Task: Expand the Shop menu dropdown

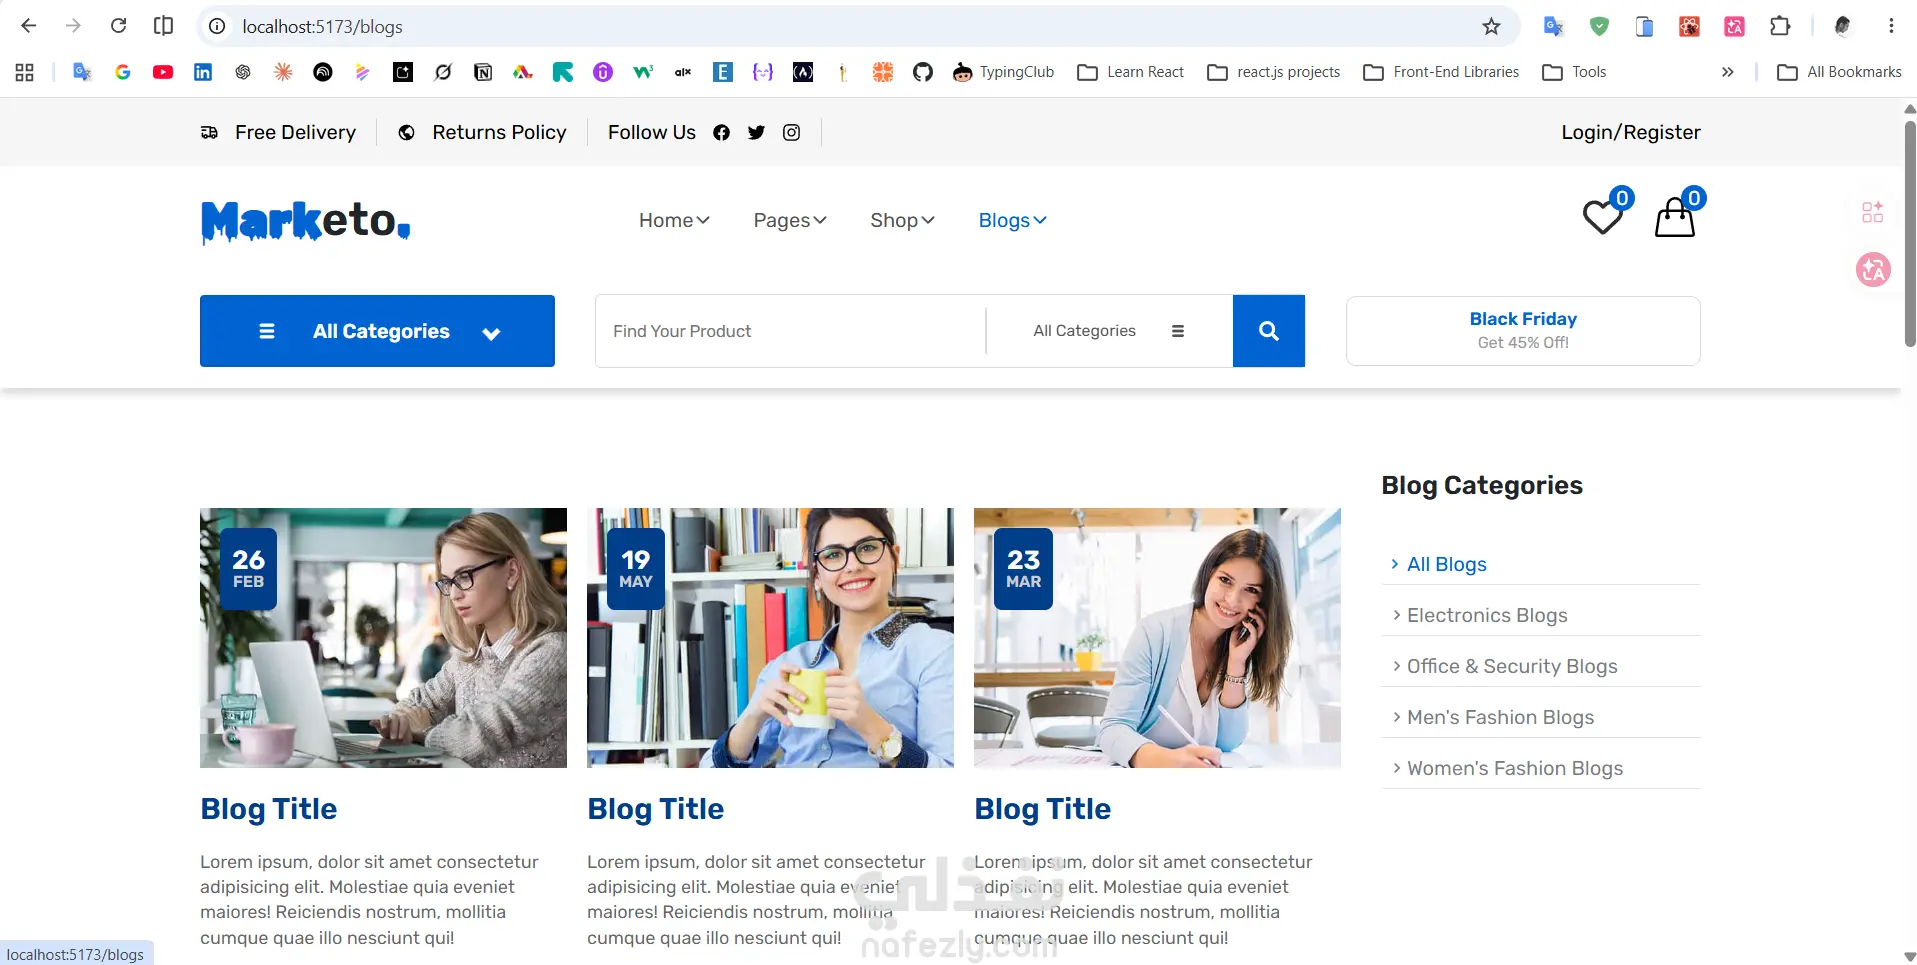Action: [902, 220]
